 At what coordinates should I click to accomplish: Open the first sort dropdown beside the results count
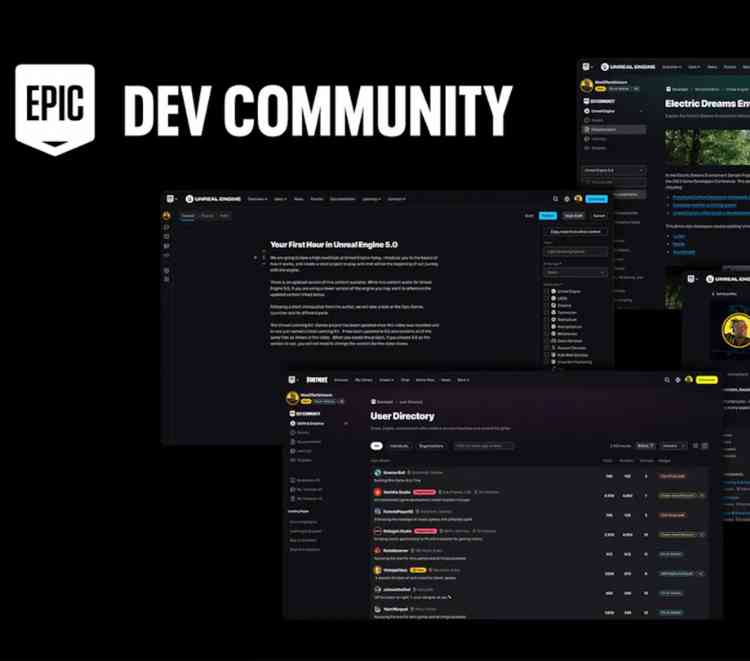(646, 446)
